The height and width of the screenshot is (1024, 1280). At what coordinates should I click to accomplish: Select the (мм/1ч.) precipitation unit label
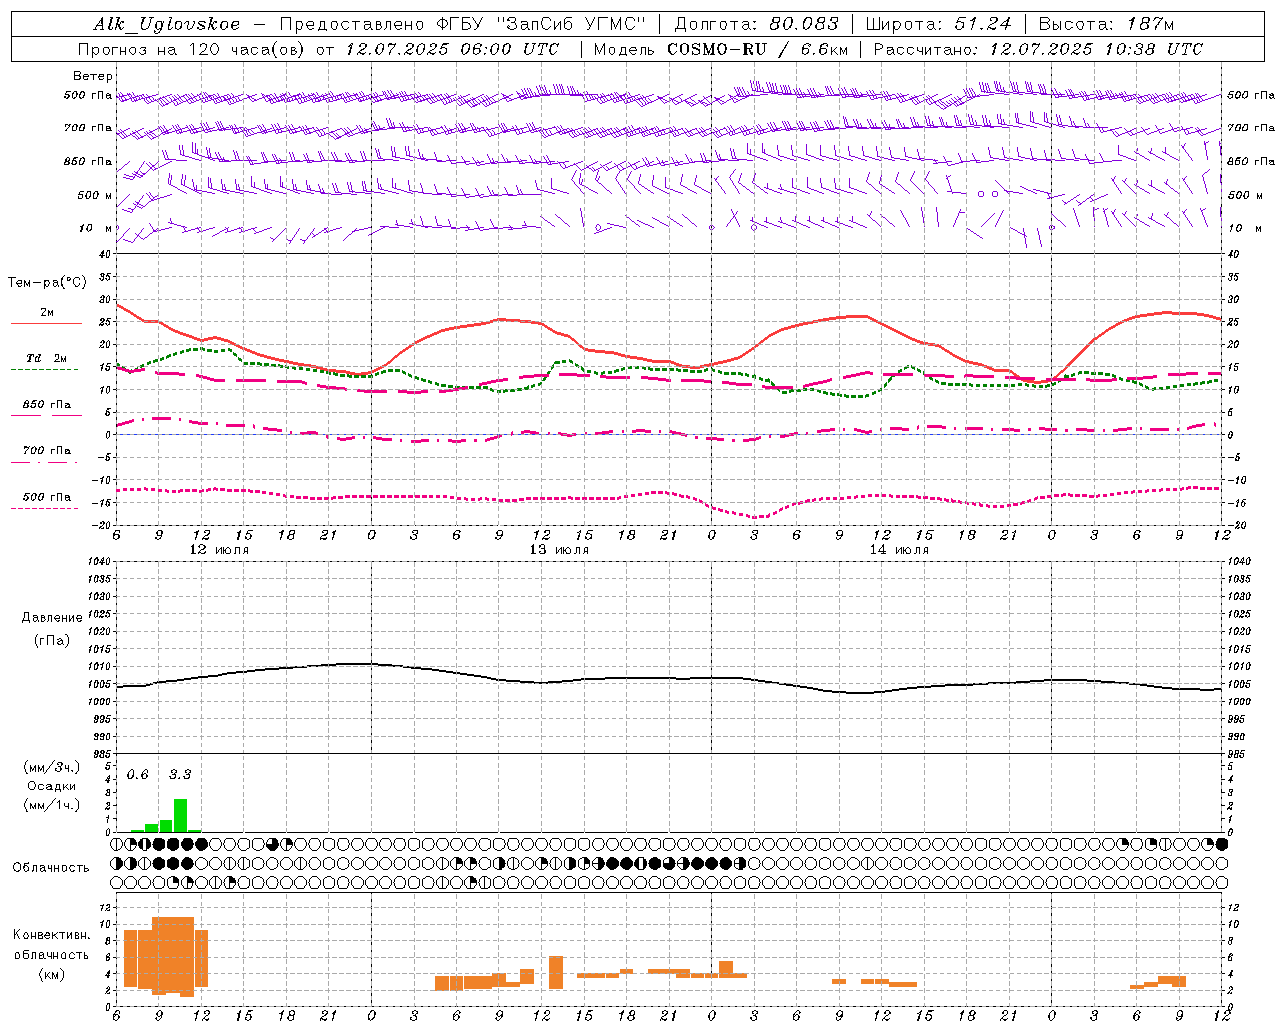(x=52, y=805)
